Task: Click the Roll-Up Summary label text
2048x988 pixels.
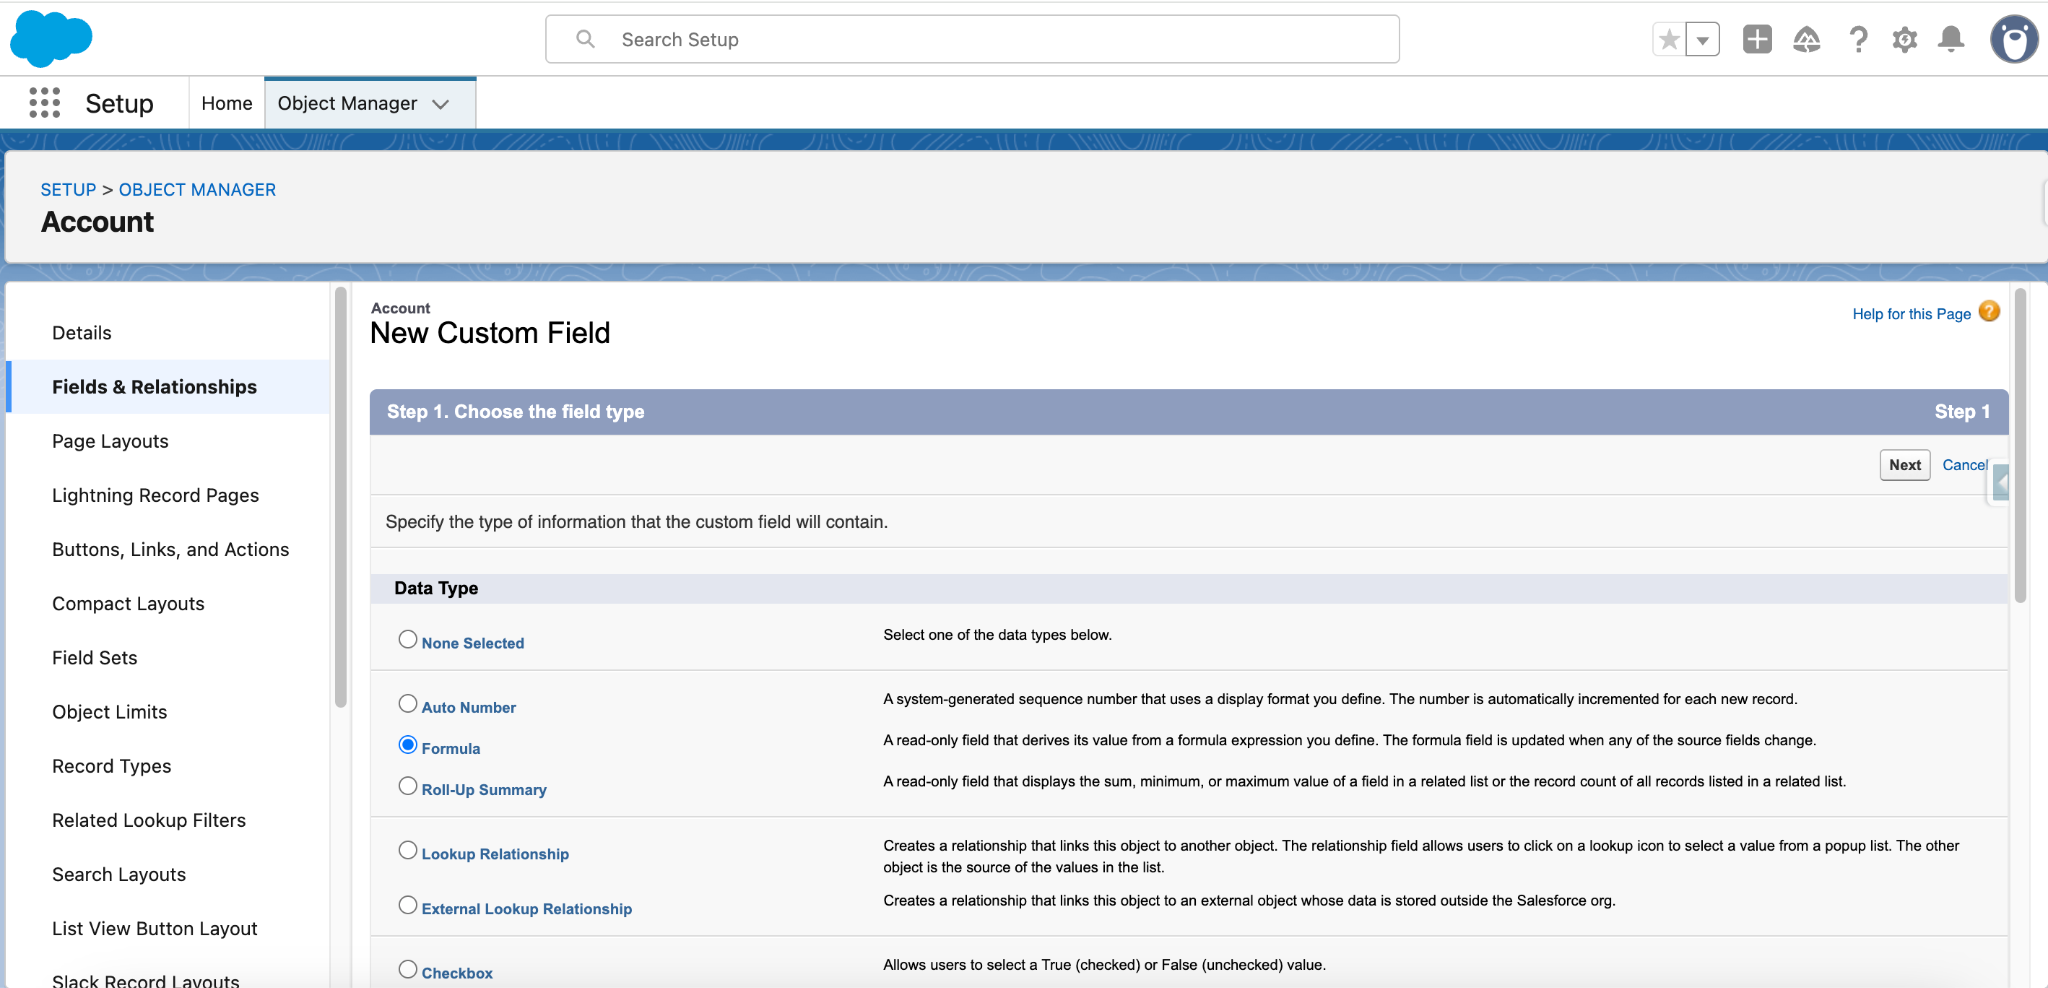Action: click(x=484, y=789)
